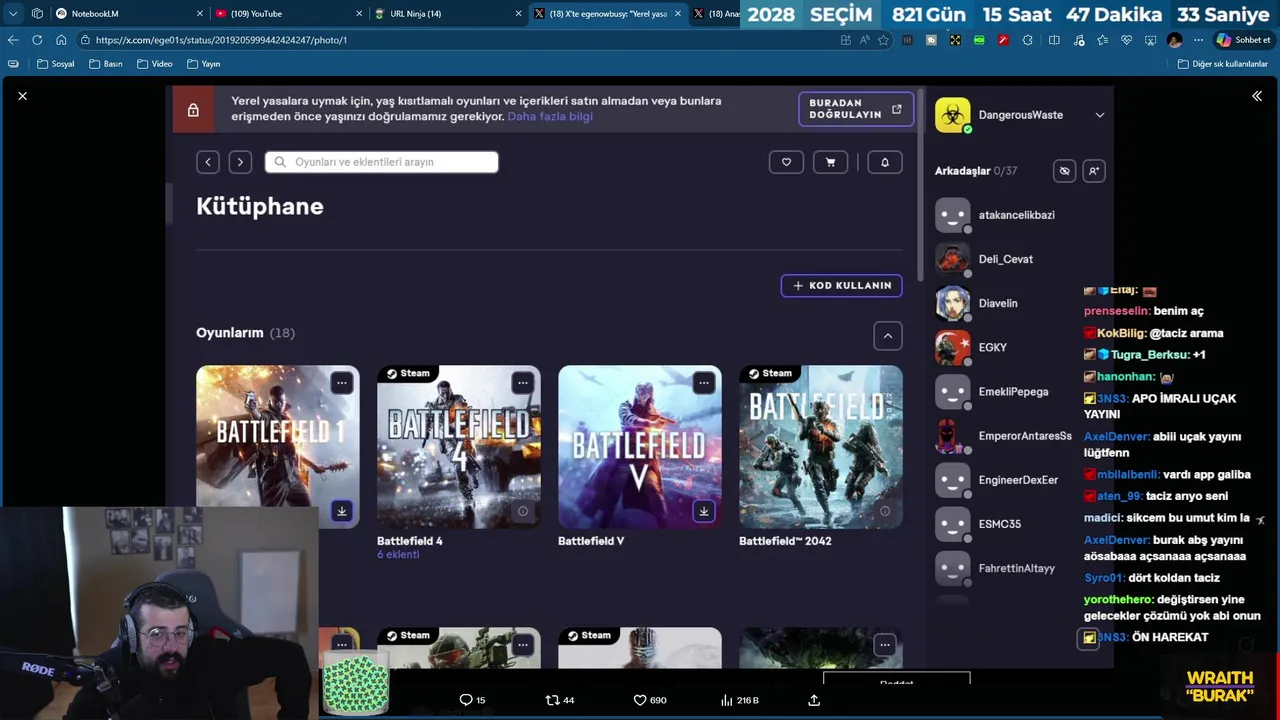
Task: Collapse the Oyunlarım section
Action: pos(887,336)
